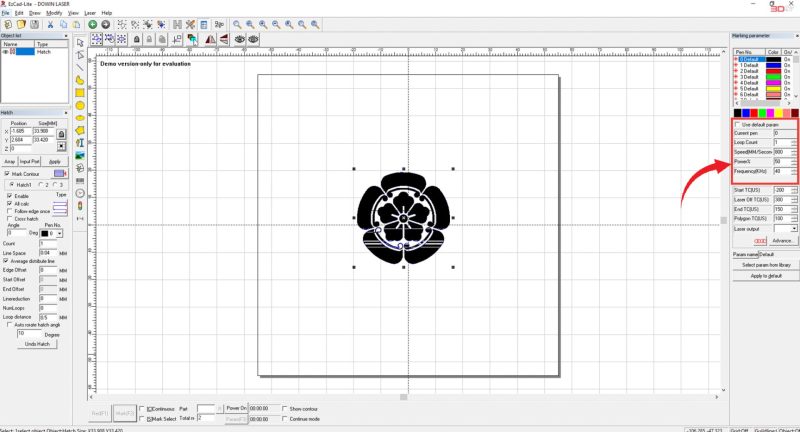Open the File menu
The width and height of the screenshot is (800, 432).
click(x=6, y=13)
